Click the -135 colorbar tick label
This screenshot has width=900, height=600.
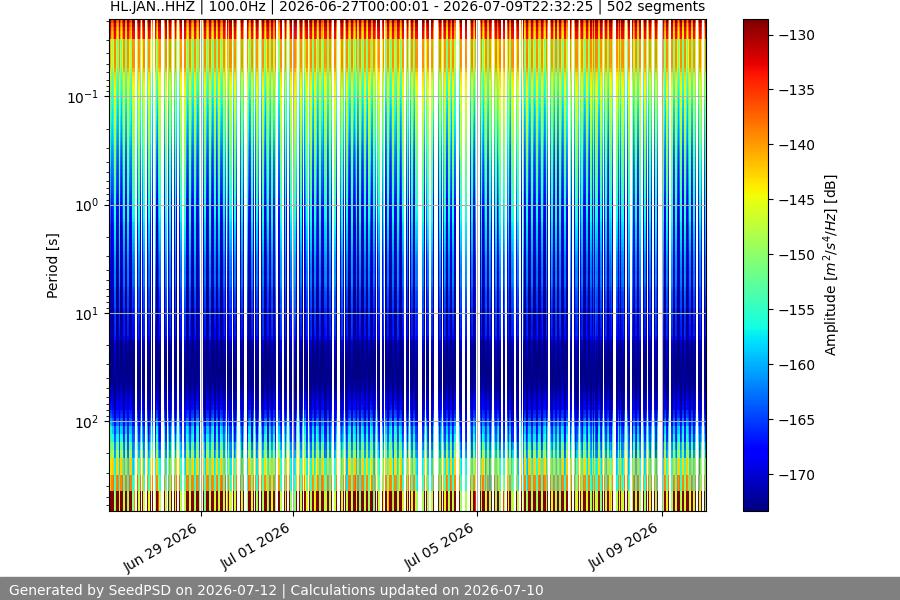pos(797,90)
